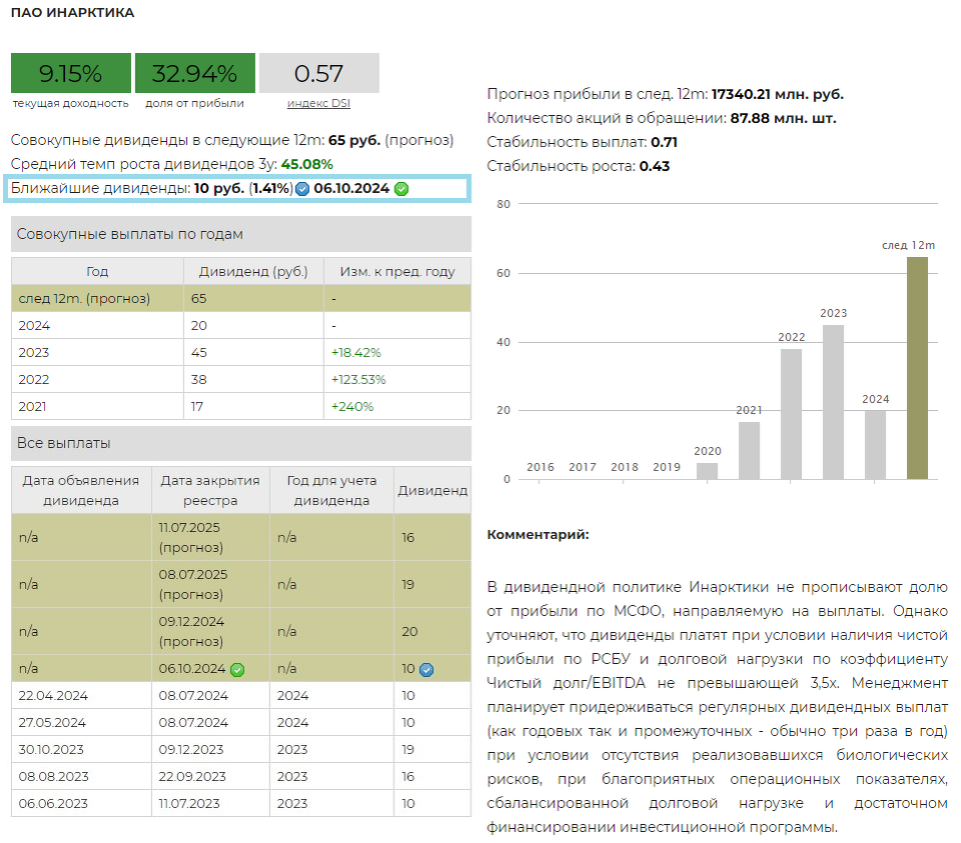Select the 'след 12m. (прогноз)' table row
Screen dimensions: 961x843
241,298
